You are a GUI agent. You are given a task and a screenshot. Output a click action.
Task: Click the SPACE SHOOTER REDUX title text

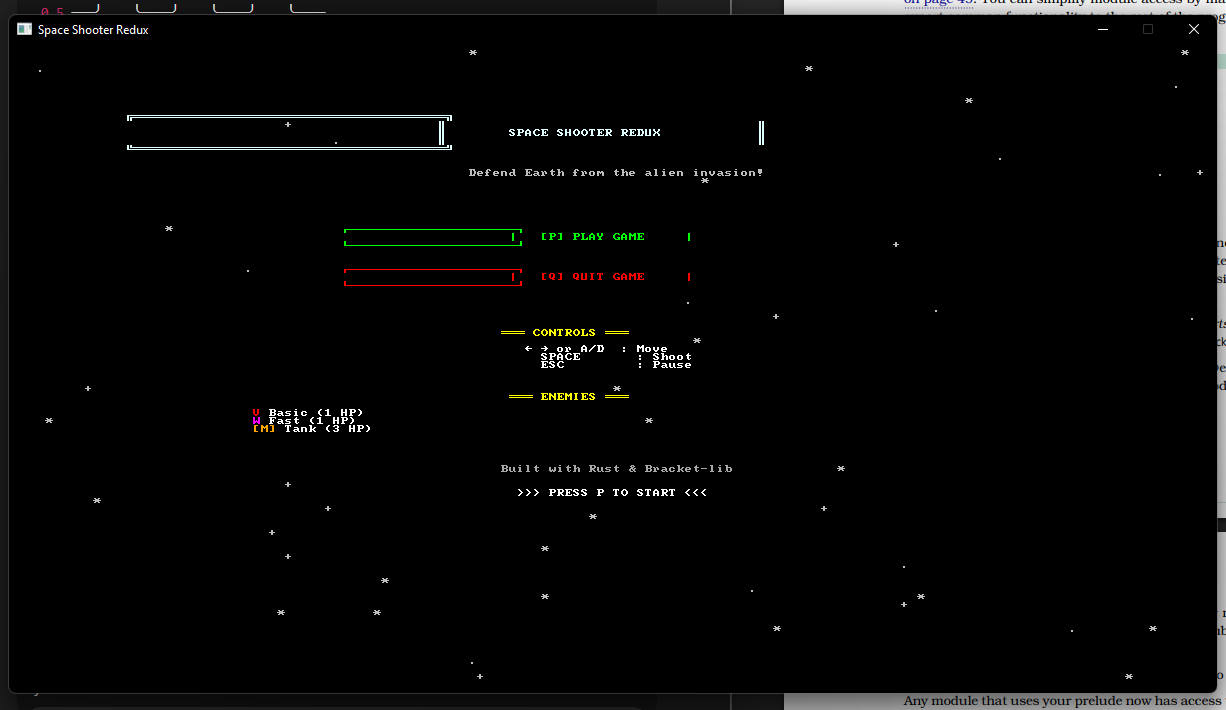point(585,132)
